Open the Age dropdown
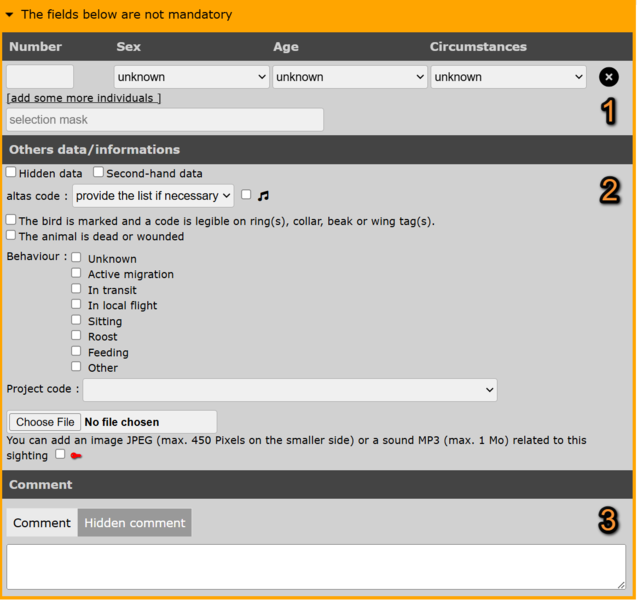Screen dimensions: 637x600 pos(350,77)
